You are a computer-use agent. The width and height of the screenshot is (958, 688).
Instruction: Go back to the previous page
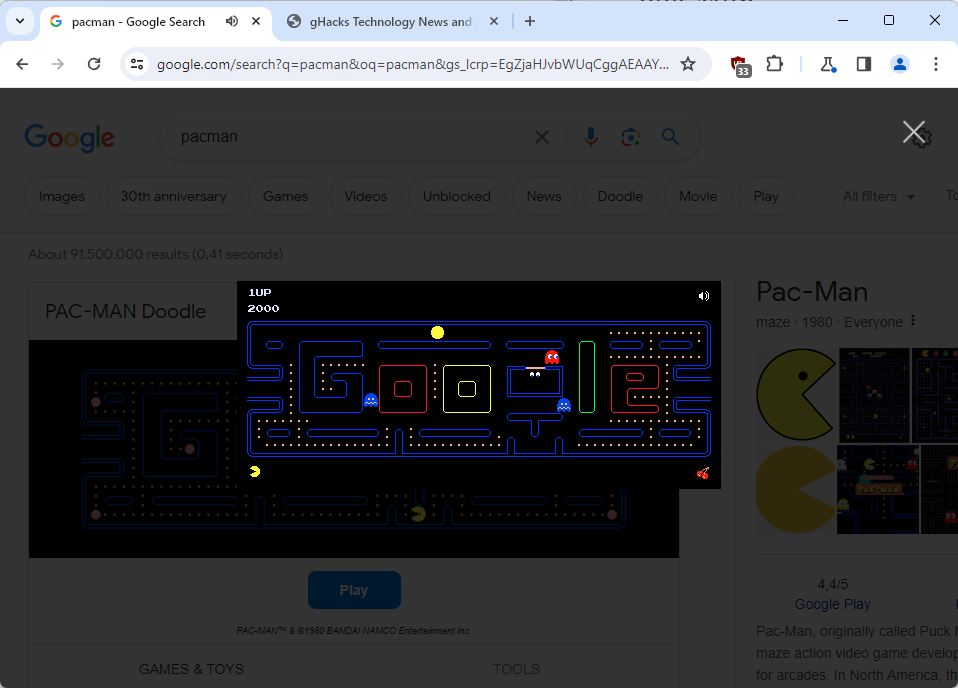[23, 64]
